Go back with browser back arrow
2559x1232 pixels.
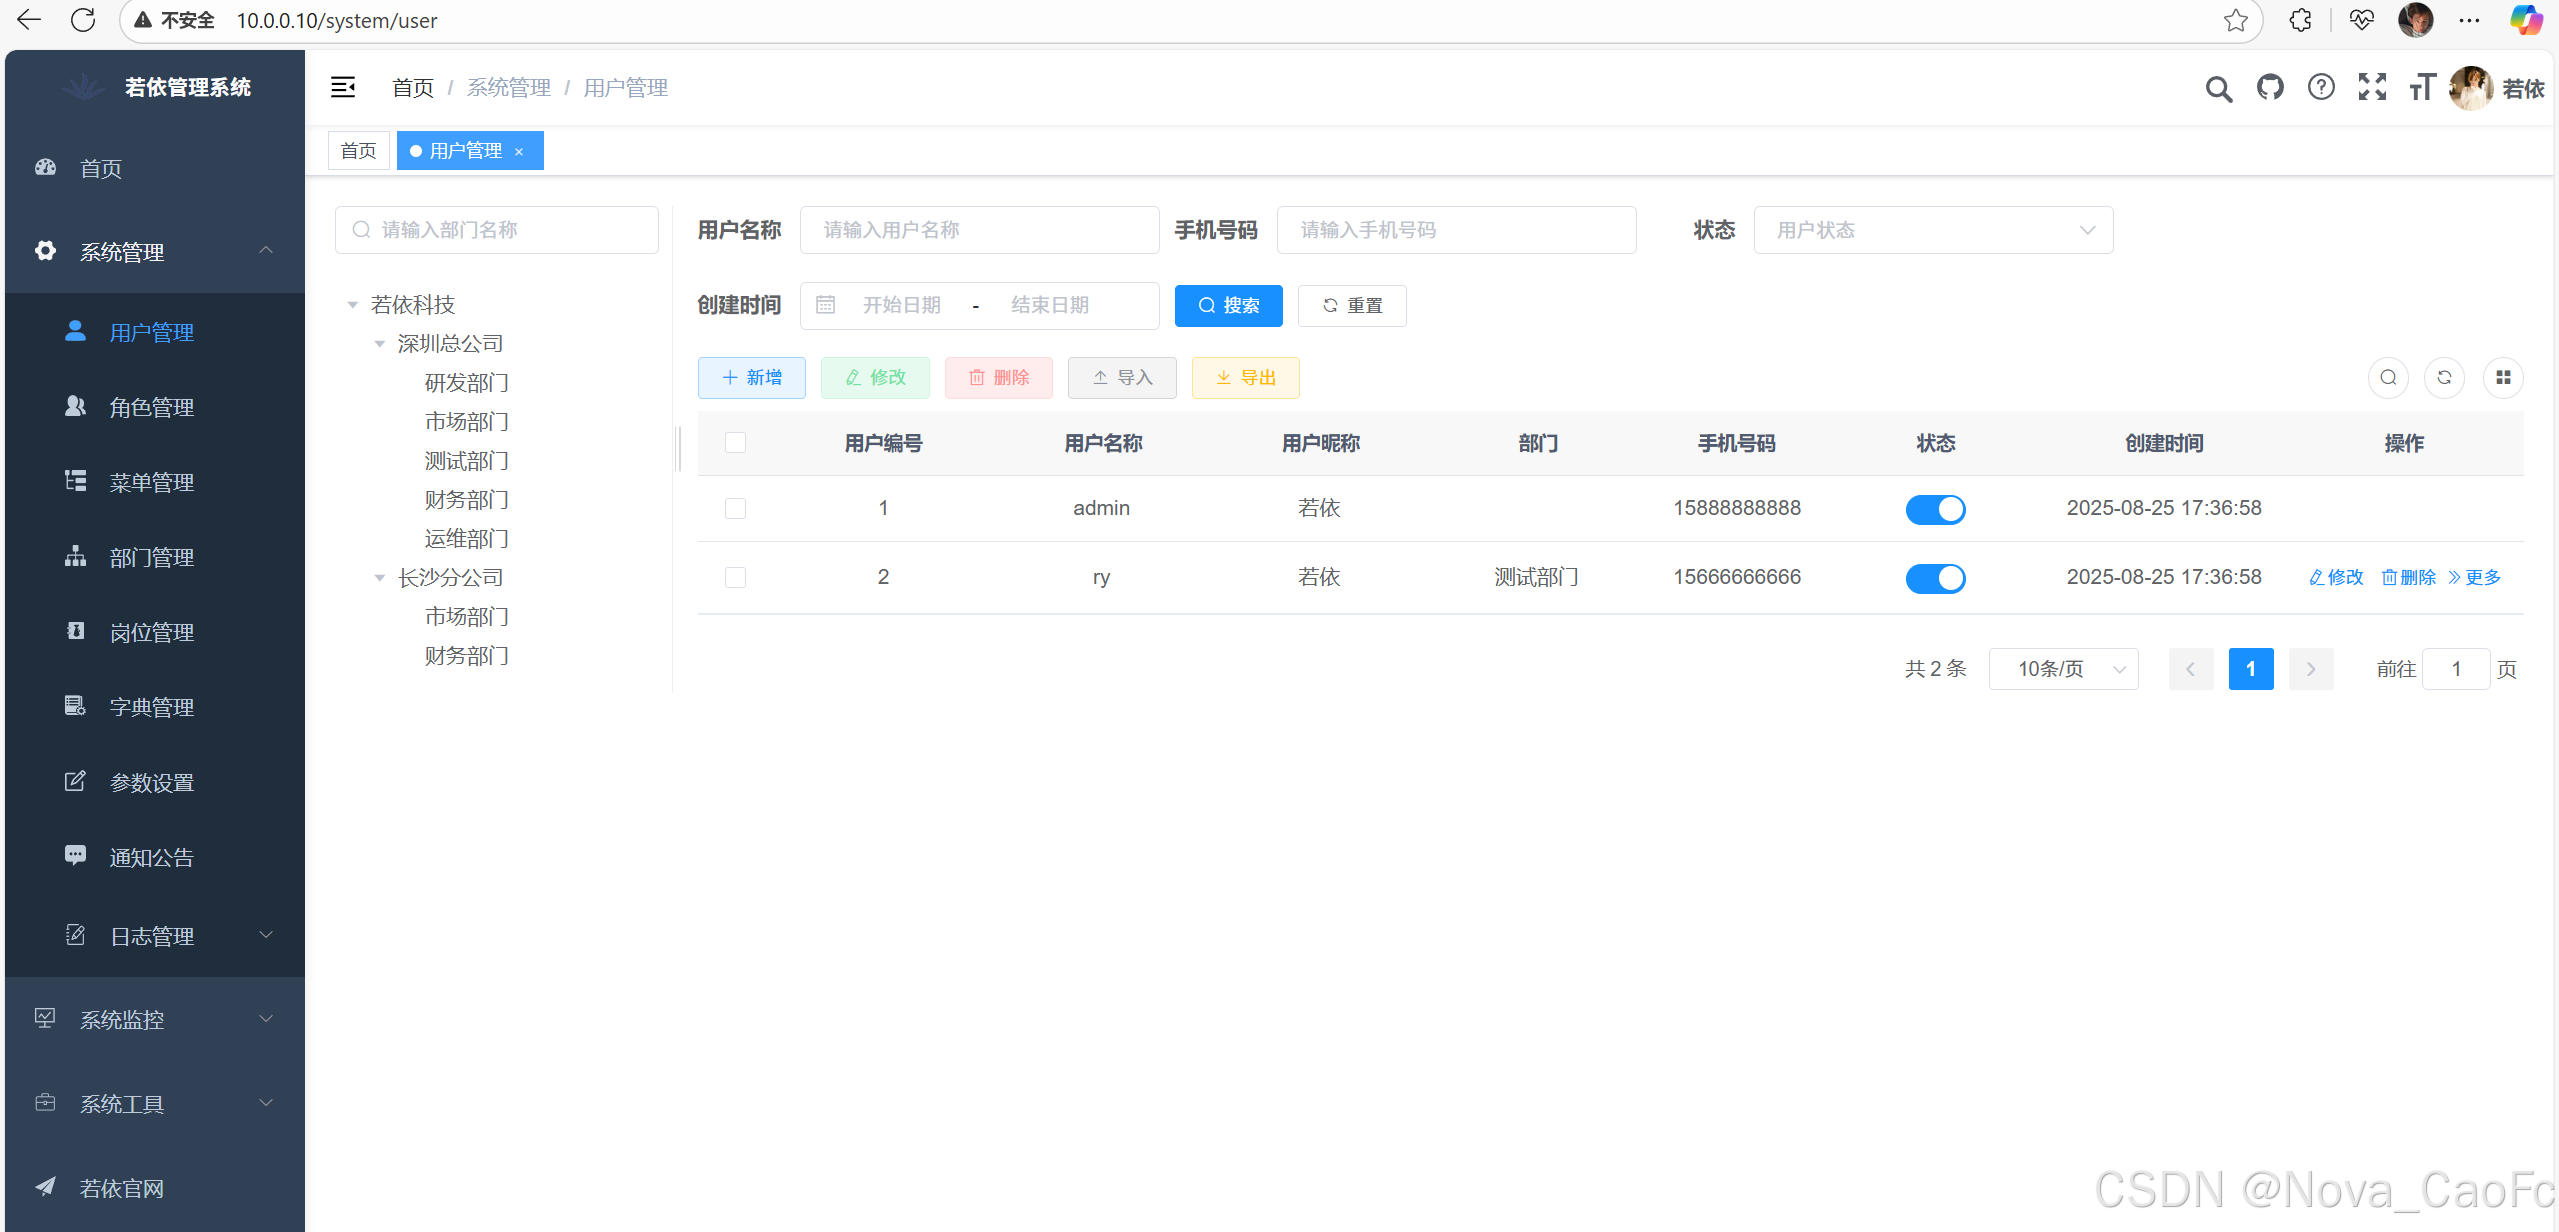pyautogui.click(x=30, y=20)
